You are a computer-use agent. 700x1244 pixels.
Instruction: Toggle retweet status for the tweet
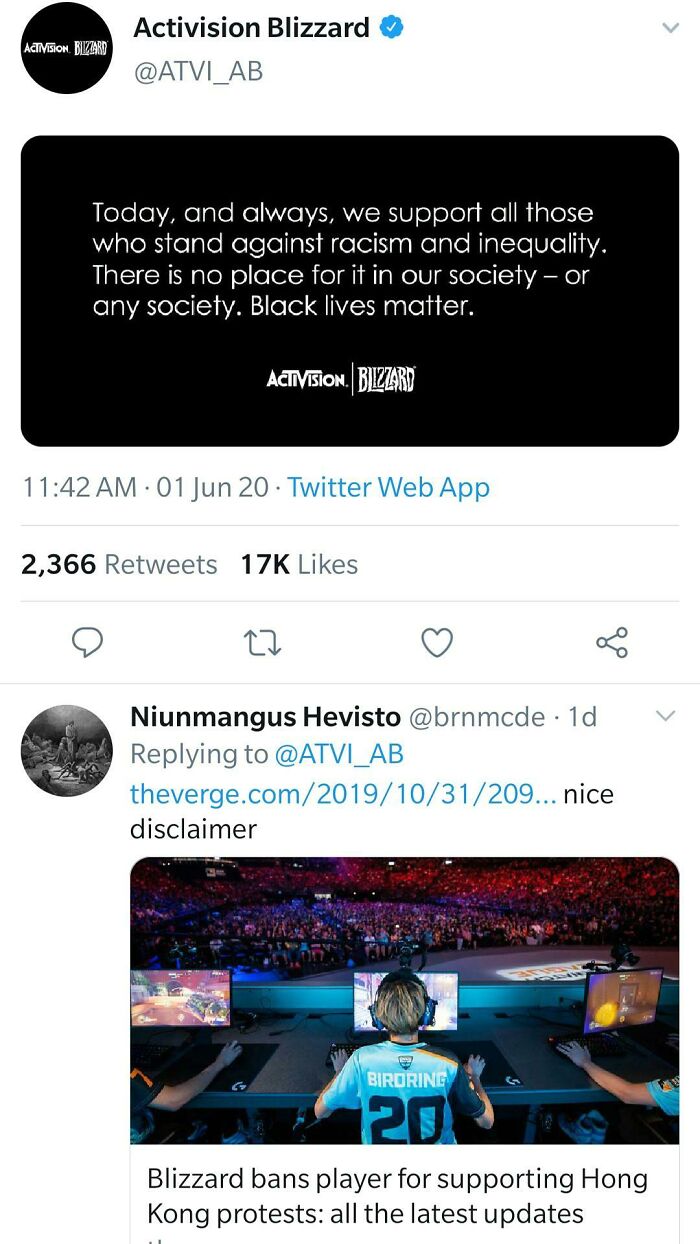pos(262,643)
